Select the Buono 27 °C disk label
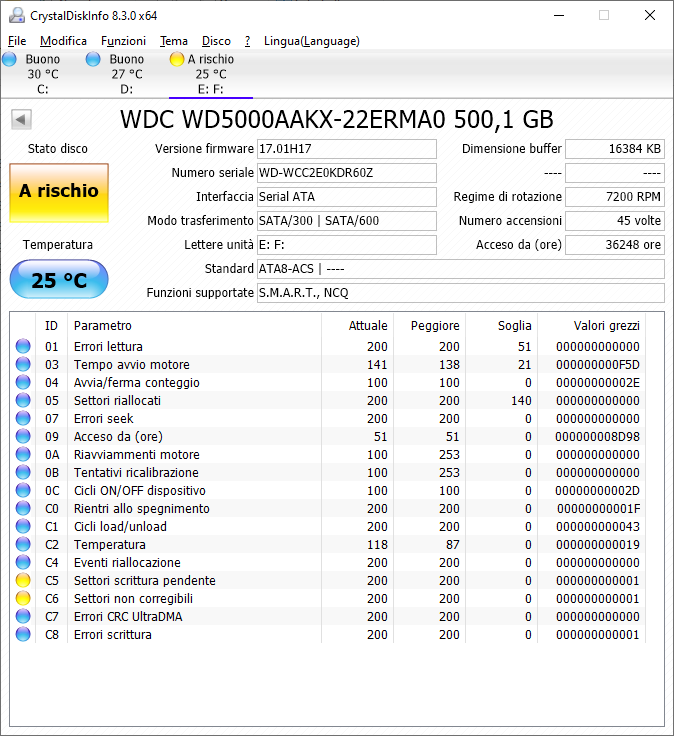This screenshot has width=674, height=736. click(127, 74)
